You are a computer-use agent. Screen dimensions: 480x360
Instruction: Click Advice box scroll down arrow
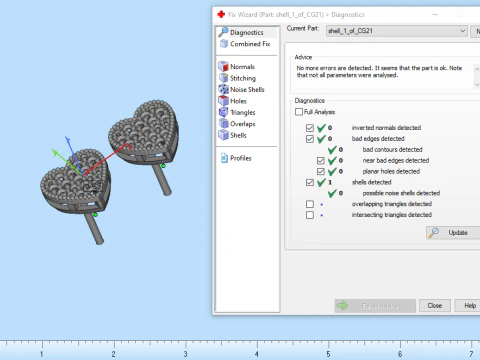477,85
